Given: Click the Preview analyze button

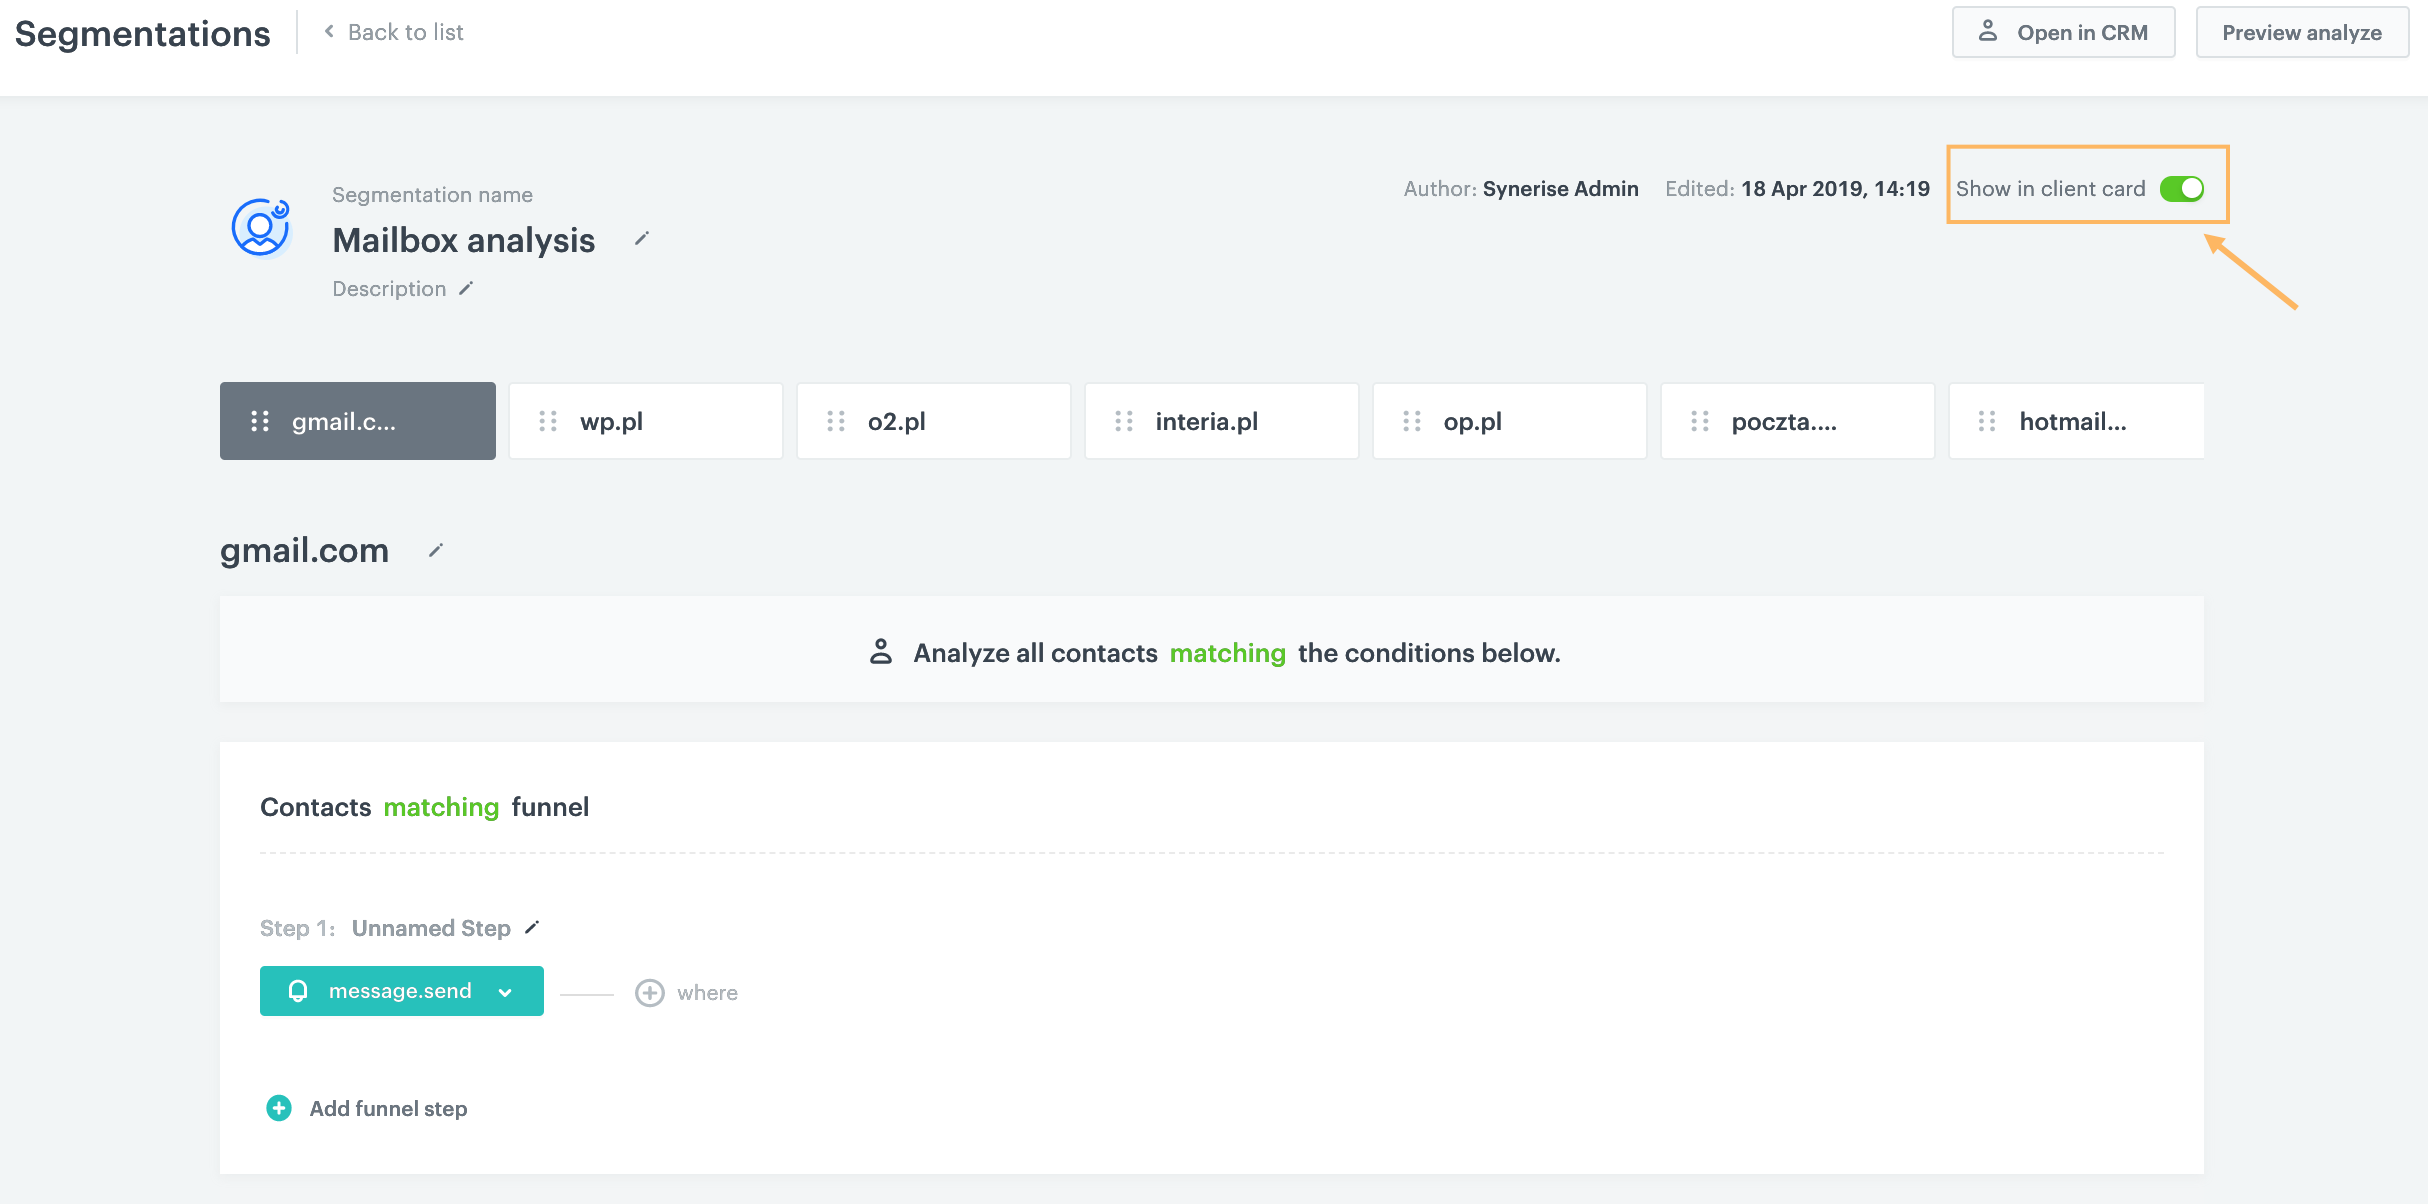Looking at the screenshot, I should (2301, 31).
